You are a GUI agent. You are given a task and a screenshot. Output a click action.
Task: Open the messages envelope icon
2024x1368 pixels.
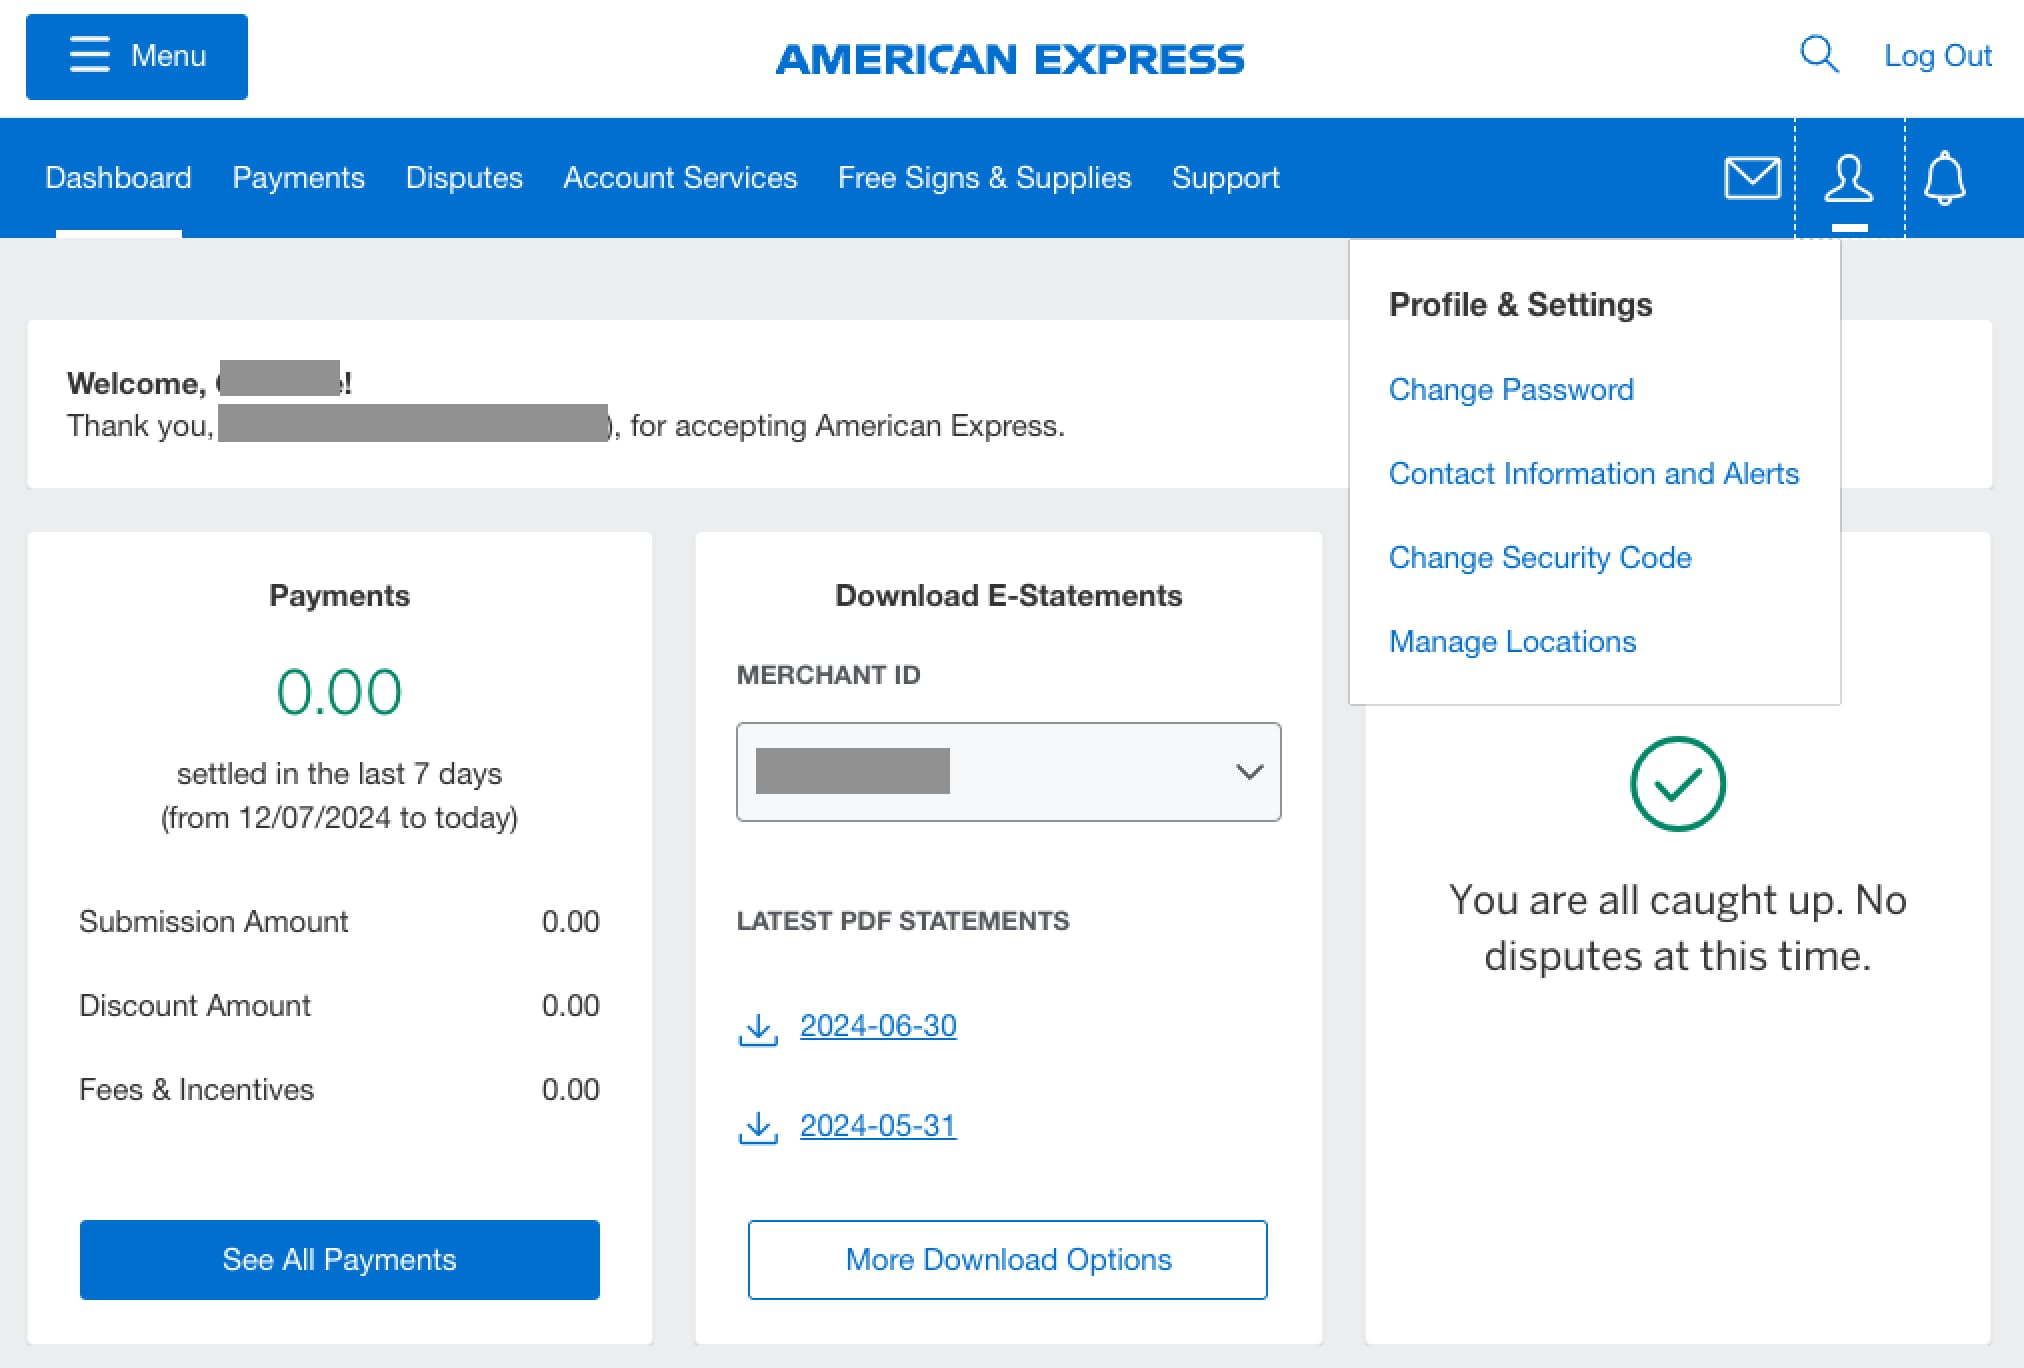pos(1751,178)
